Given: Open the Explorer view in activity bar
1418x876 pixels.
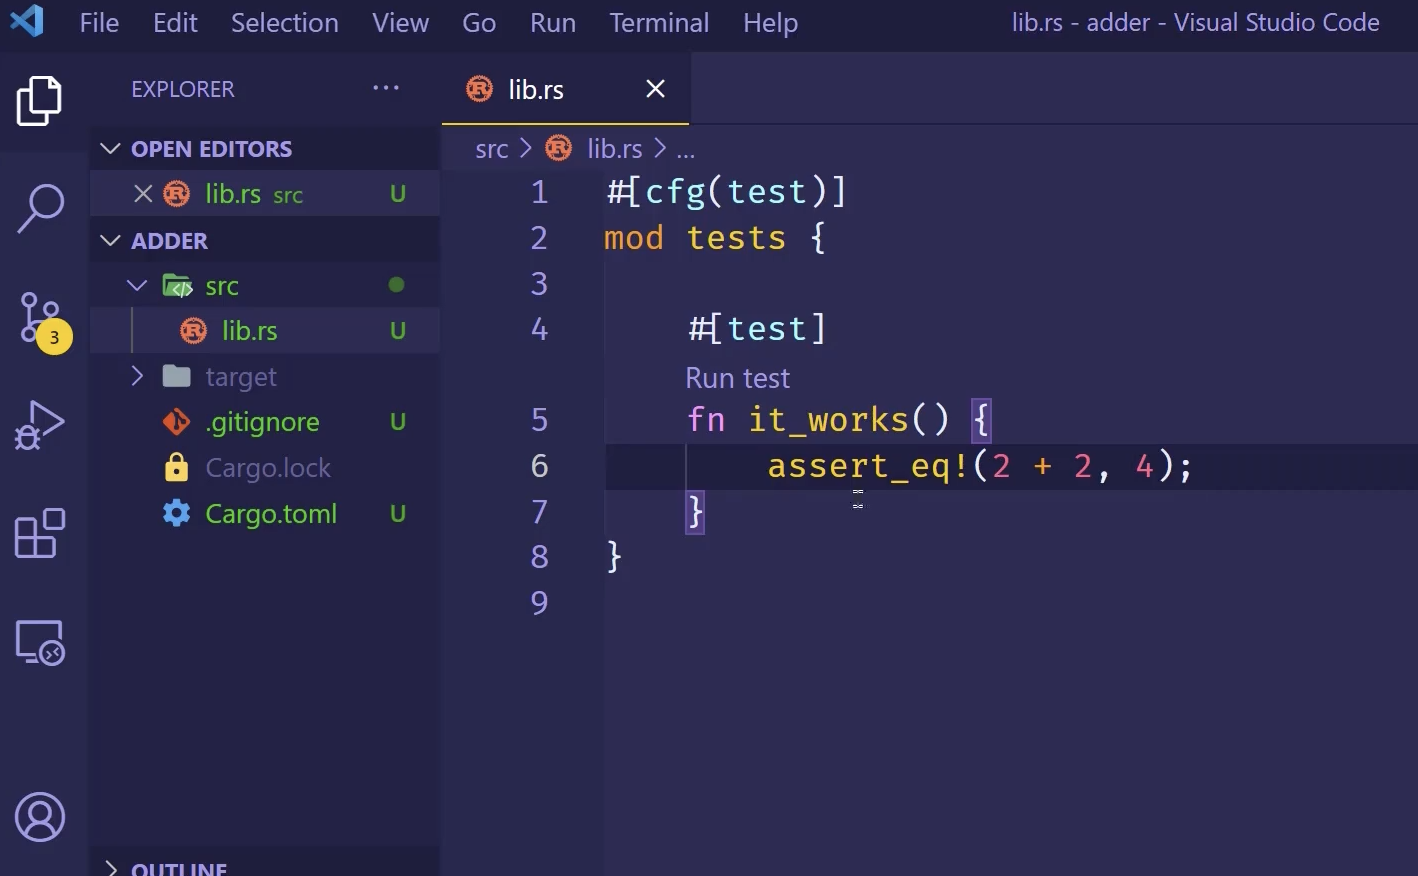Looking at the screenshot, I should [x=40, y=101].
